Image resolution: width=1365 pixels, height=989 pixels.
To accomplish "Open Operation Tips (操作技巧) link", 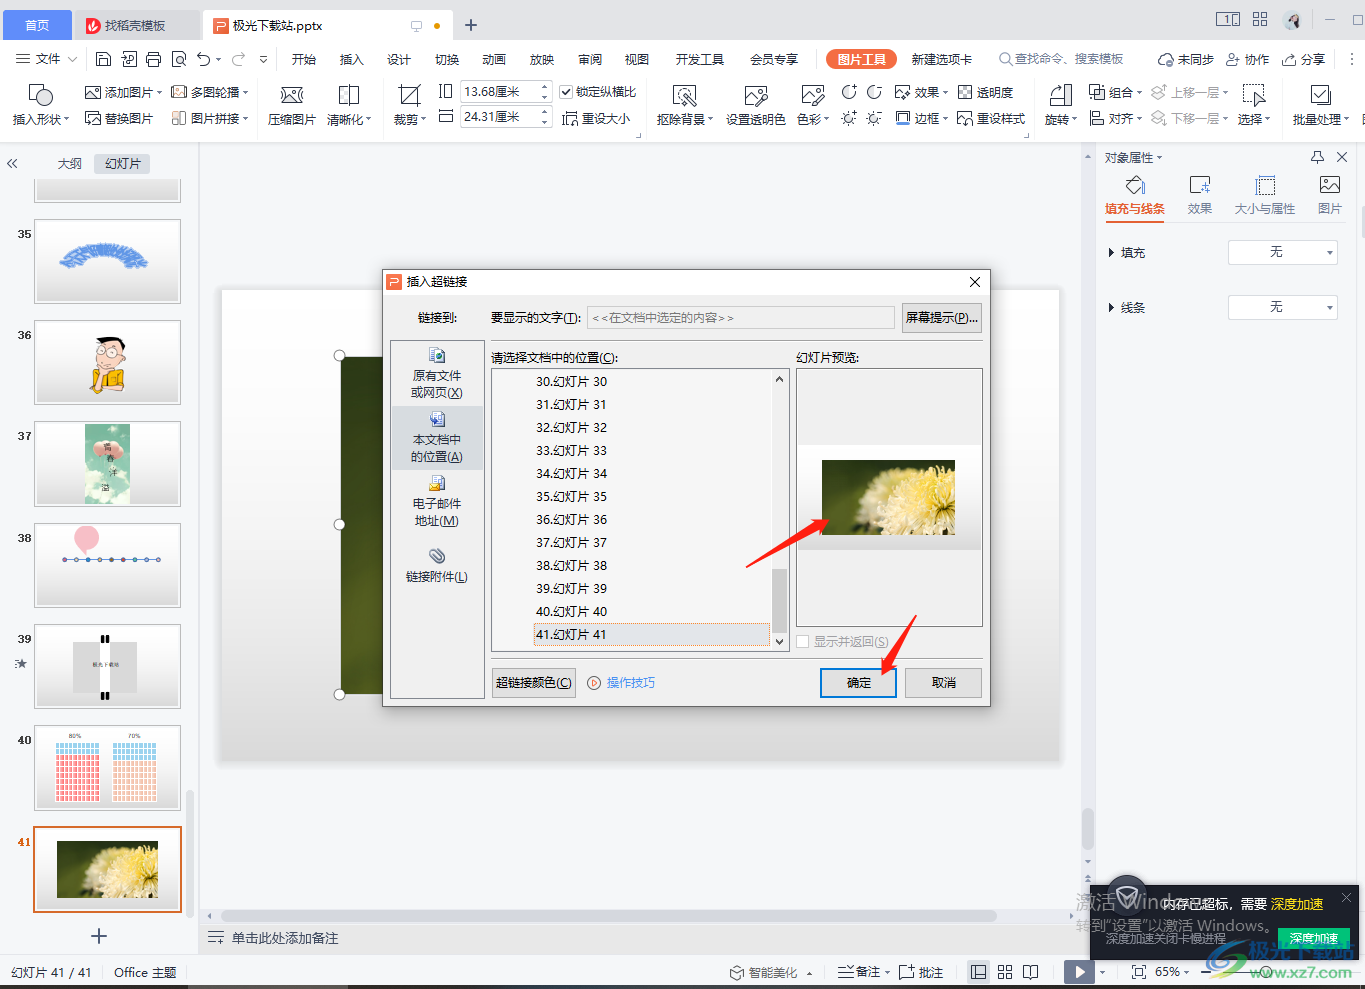I will [x=621, y=682].
